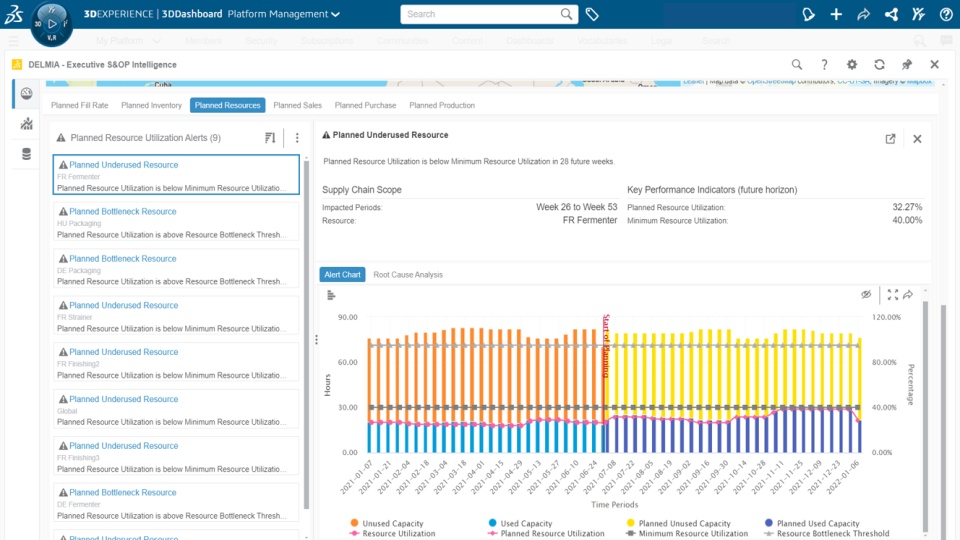
Task: Toggle Planned Resource Utilization legend entry
Action: [546, 534]
